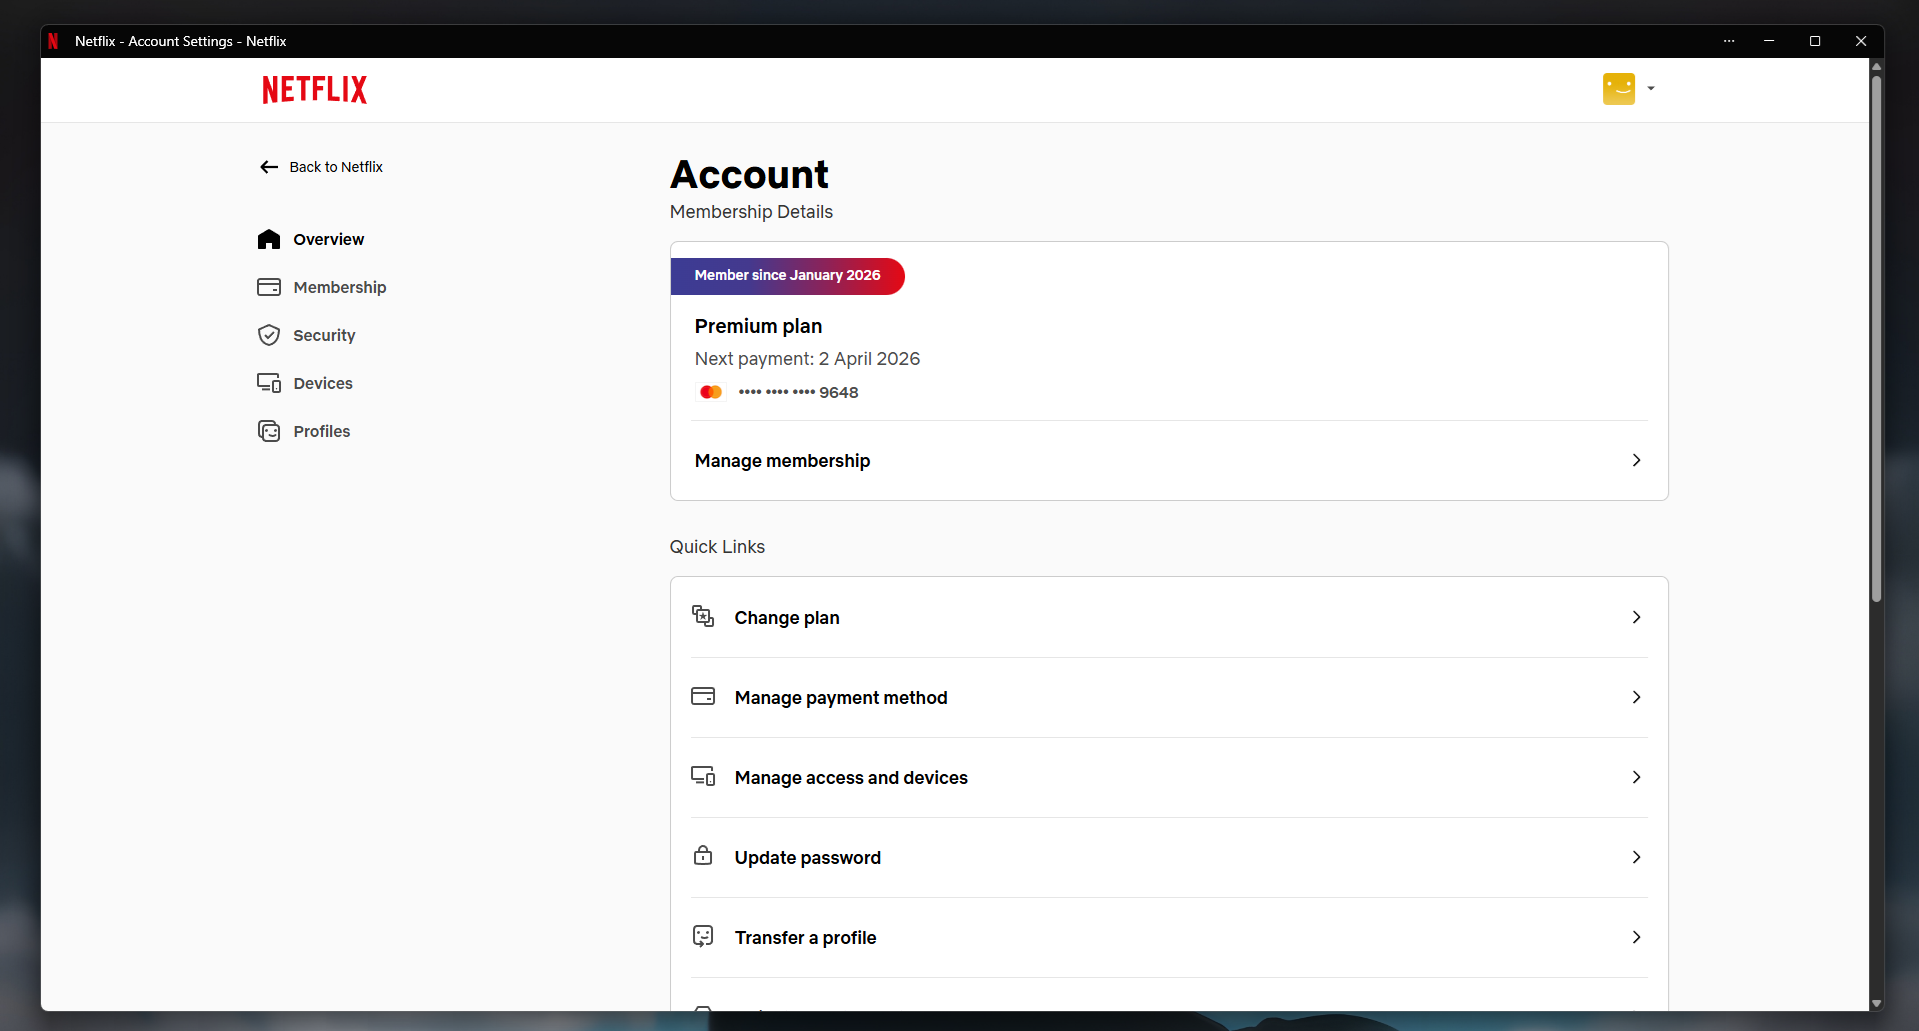This screenshot has width=1919, height=1031.
Task: Expand the Manage access and devices chevron
Action: (1636, 778)
